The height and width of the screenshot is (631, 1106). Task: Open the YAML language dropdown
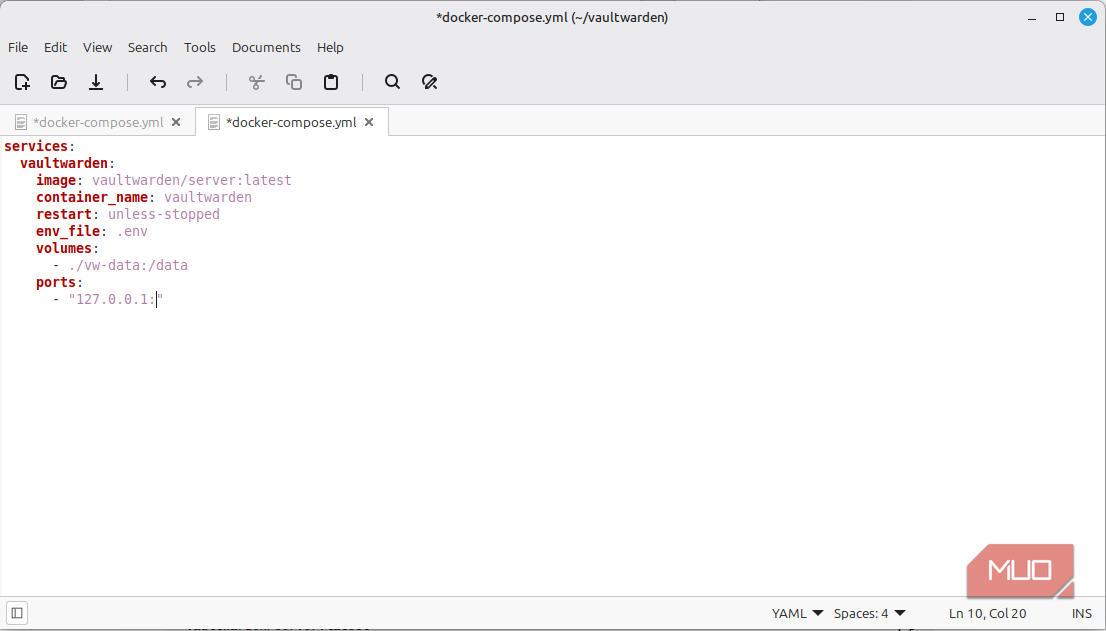point(797,613)
